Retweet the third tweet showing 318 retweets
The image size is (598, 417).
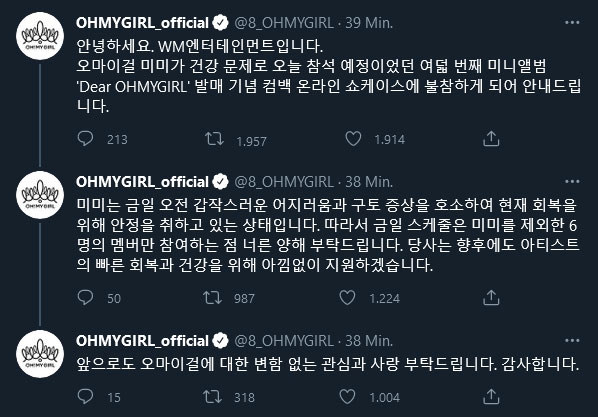click(x=212, y=397)
